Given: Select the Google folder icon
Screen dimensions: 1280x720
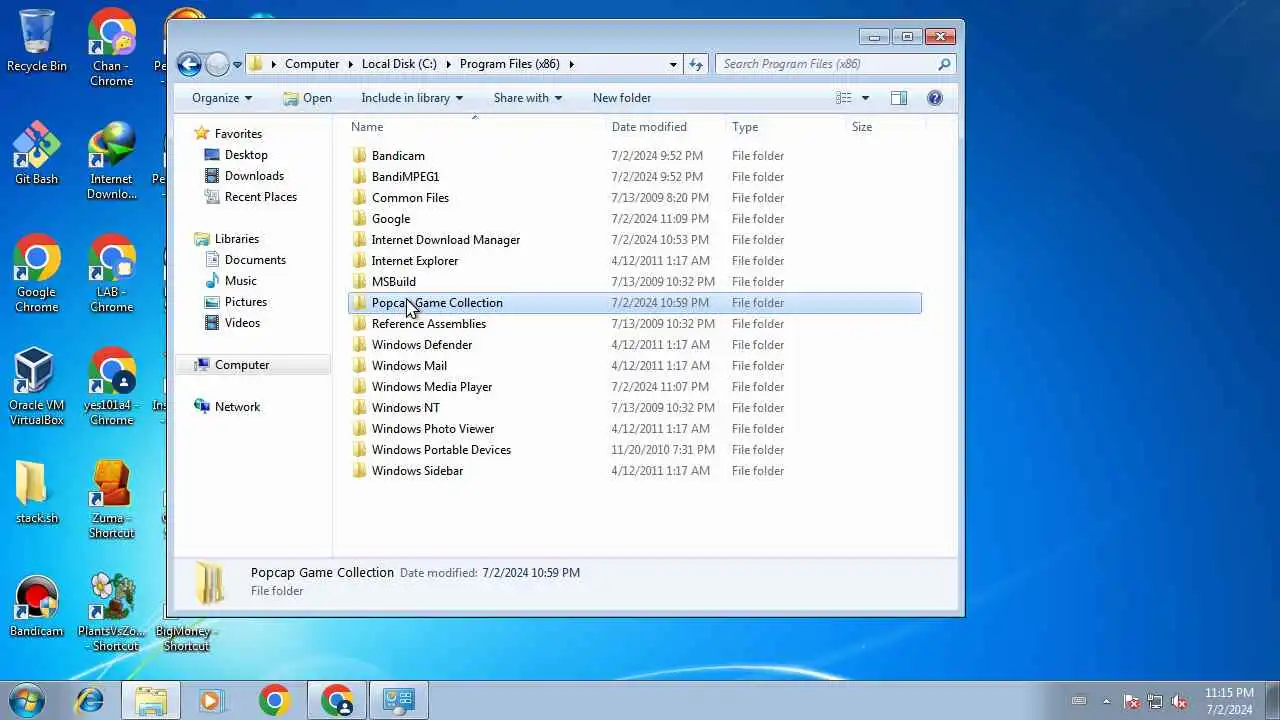Looking at the screenshot, I should [x=360, y=219].
